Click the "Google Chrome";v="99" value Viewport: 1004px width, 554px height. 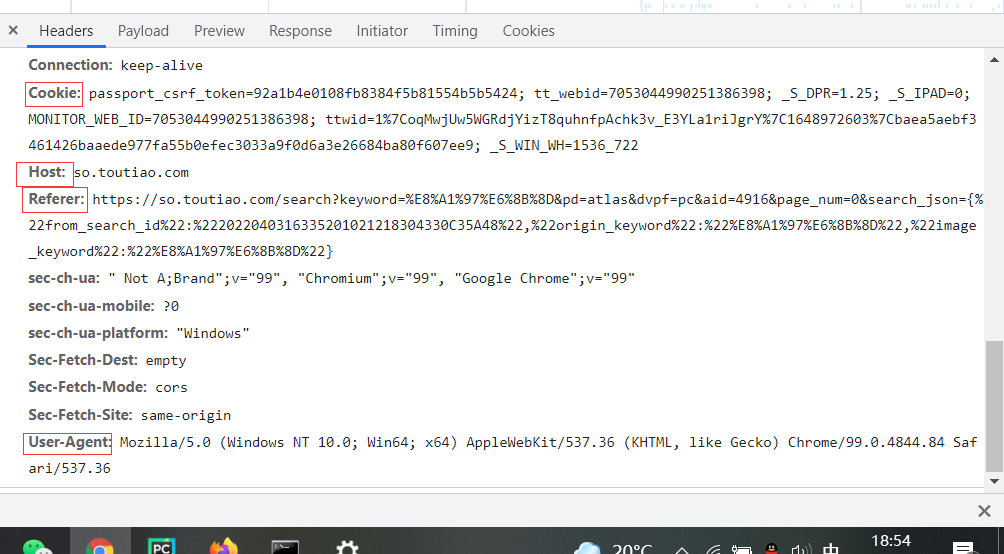click(x=544, y=279)
